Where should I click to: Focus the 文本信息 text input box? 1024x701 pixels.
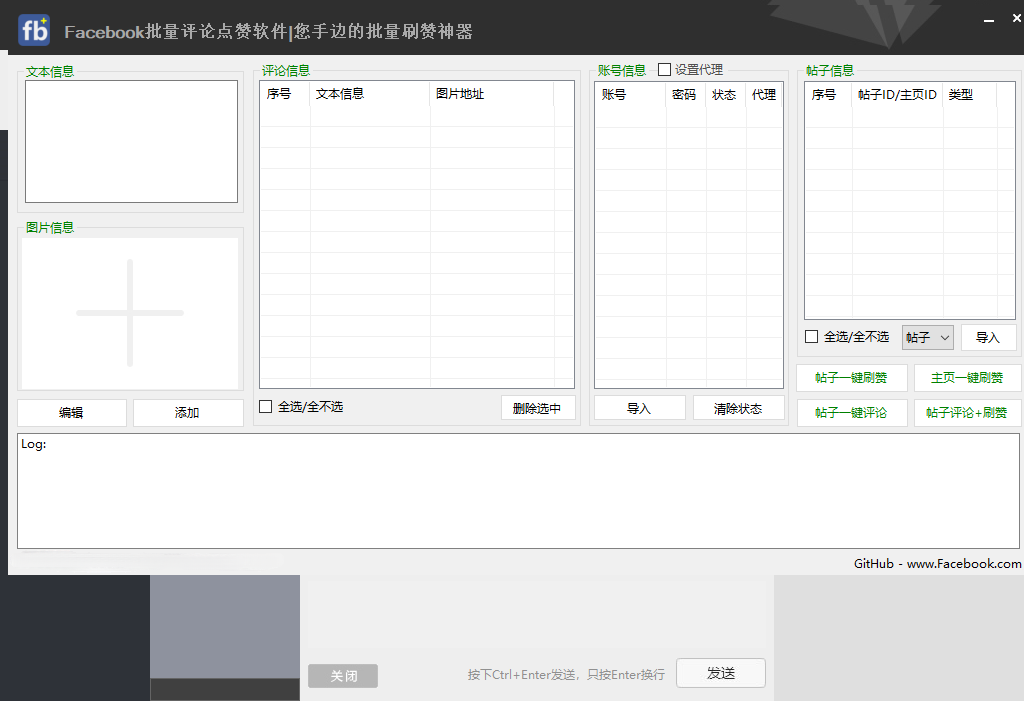(131, 142)
